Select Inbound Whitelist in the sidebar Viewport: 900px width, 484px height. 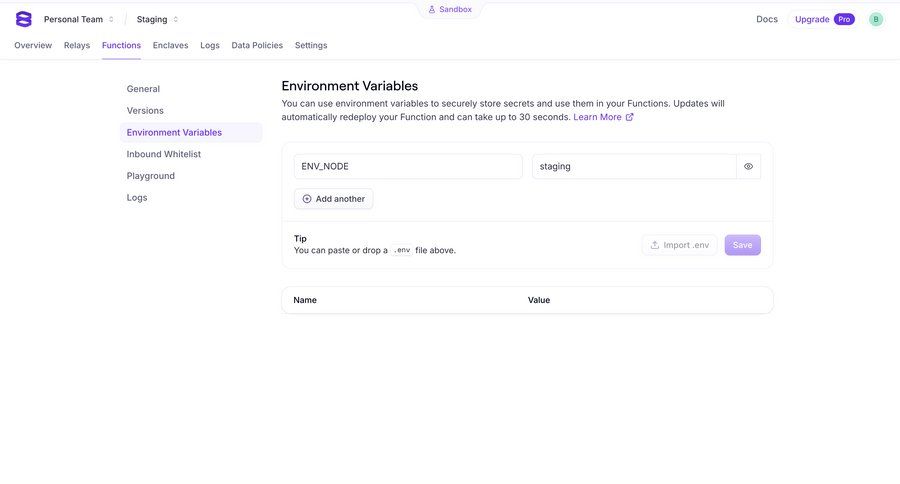click(164, 154)
